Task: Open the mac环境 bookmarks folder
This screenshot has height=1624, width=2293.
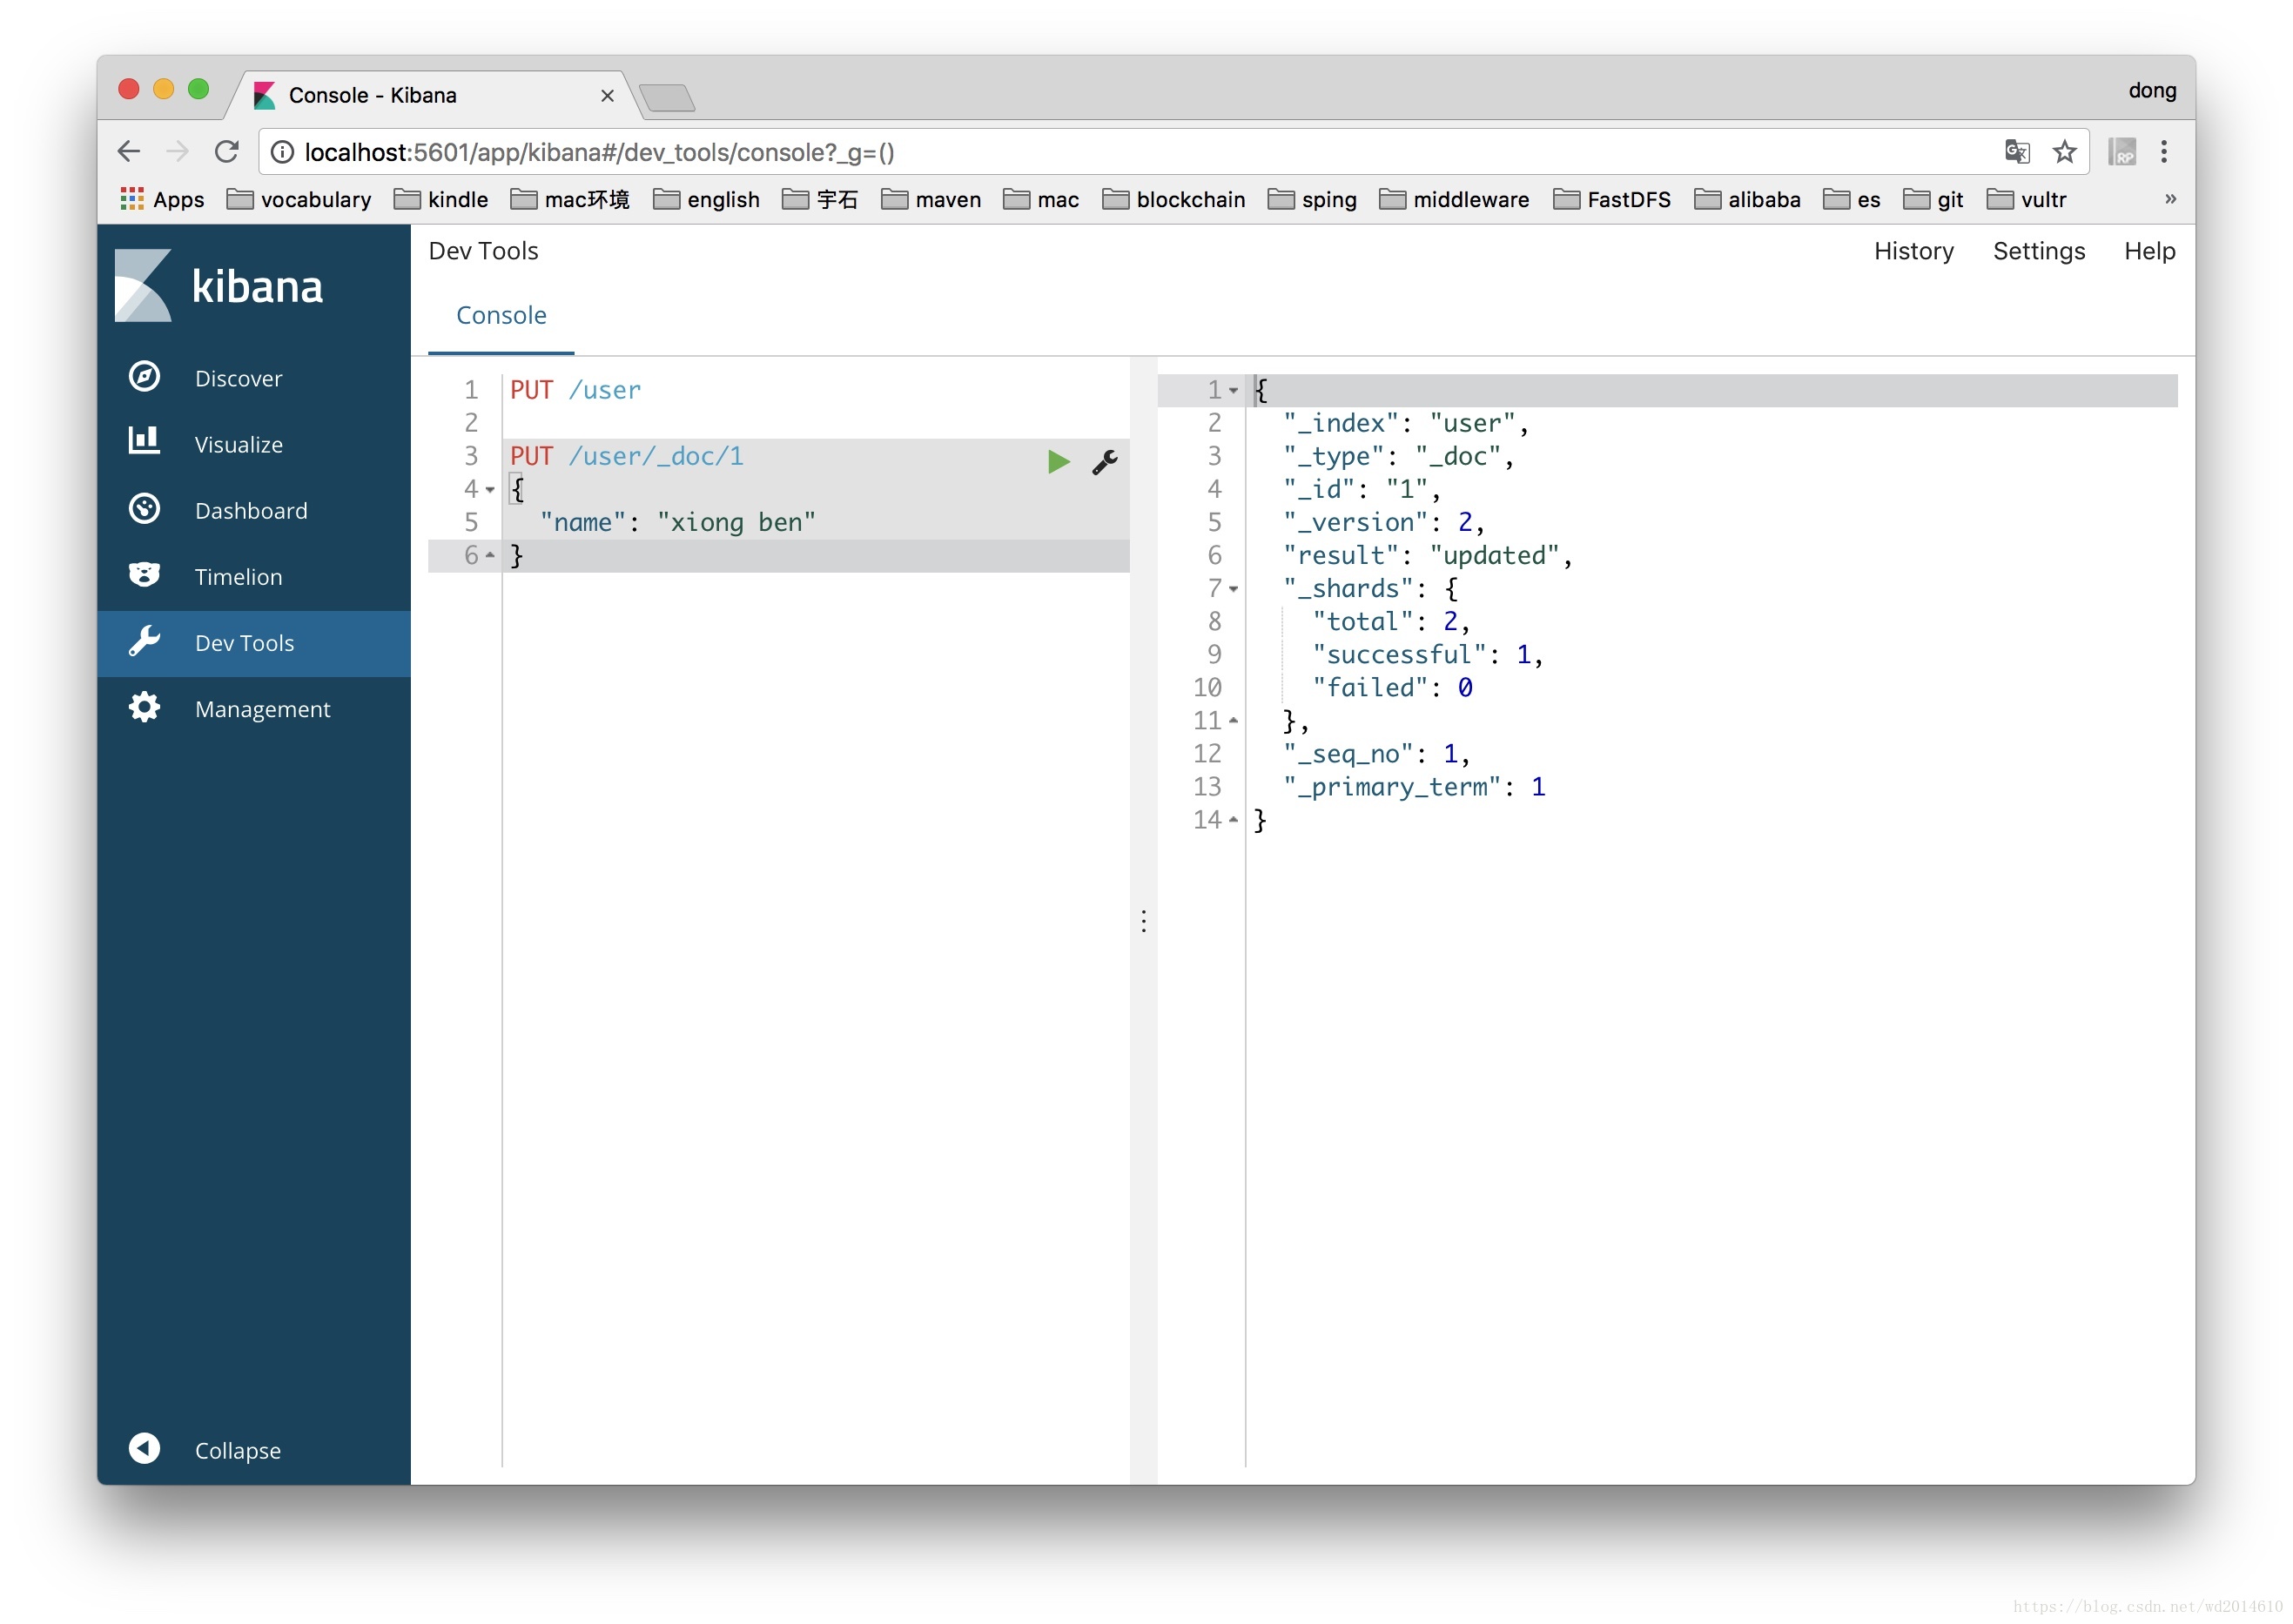Action: click(570, 199)
